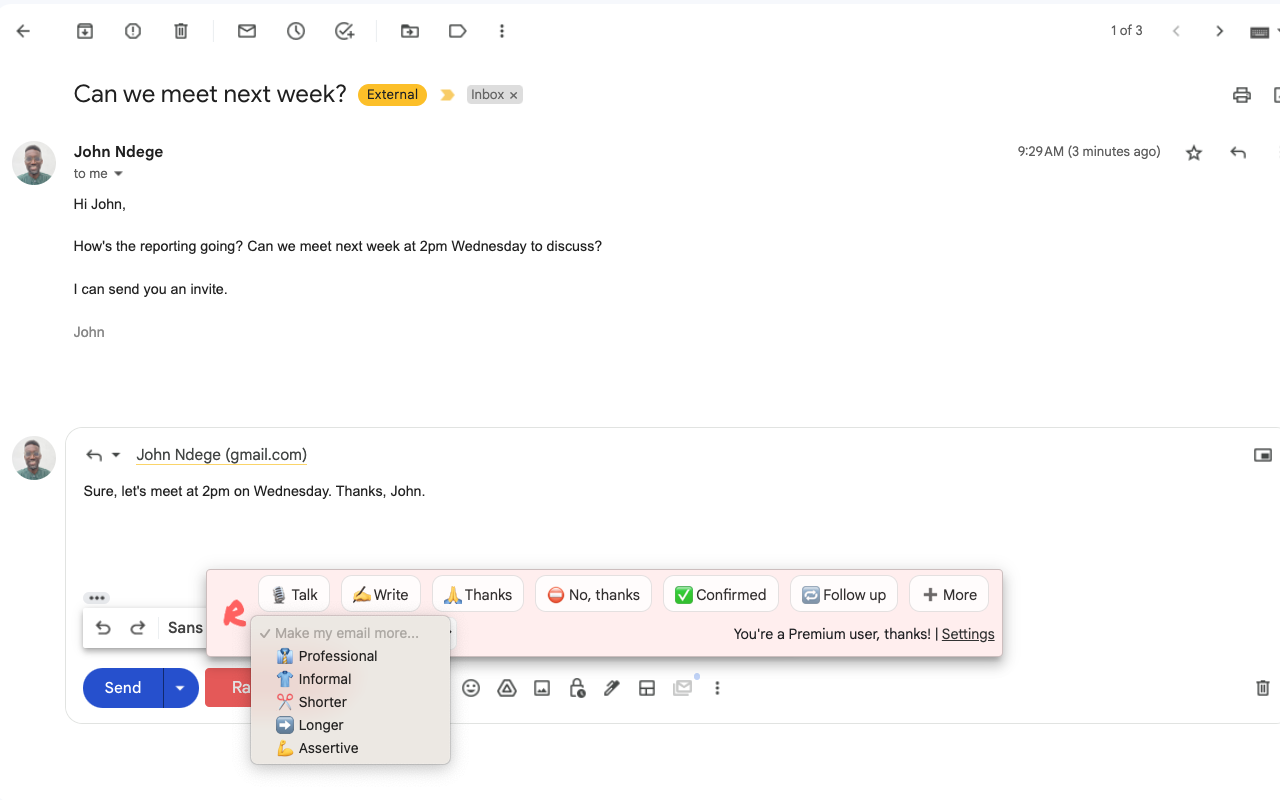Discard the draft reply
This screenshot has height=800, width=1280.
click(x=1263, y=688)
